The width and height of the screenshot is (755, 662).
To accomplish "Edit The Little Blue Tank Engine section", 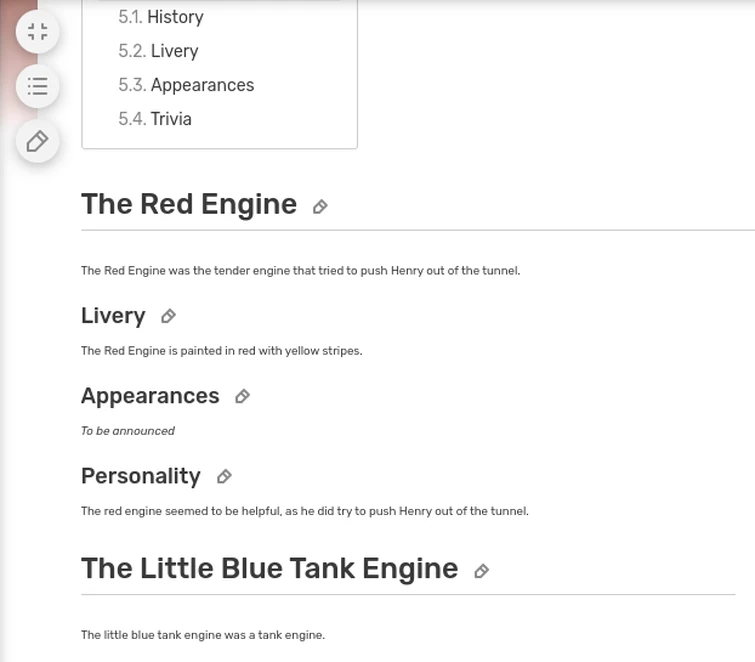I will tap(481, 571).
